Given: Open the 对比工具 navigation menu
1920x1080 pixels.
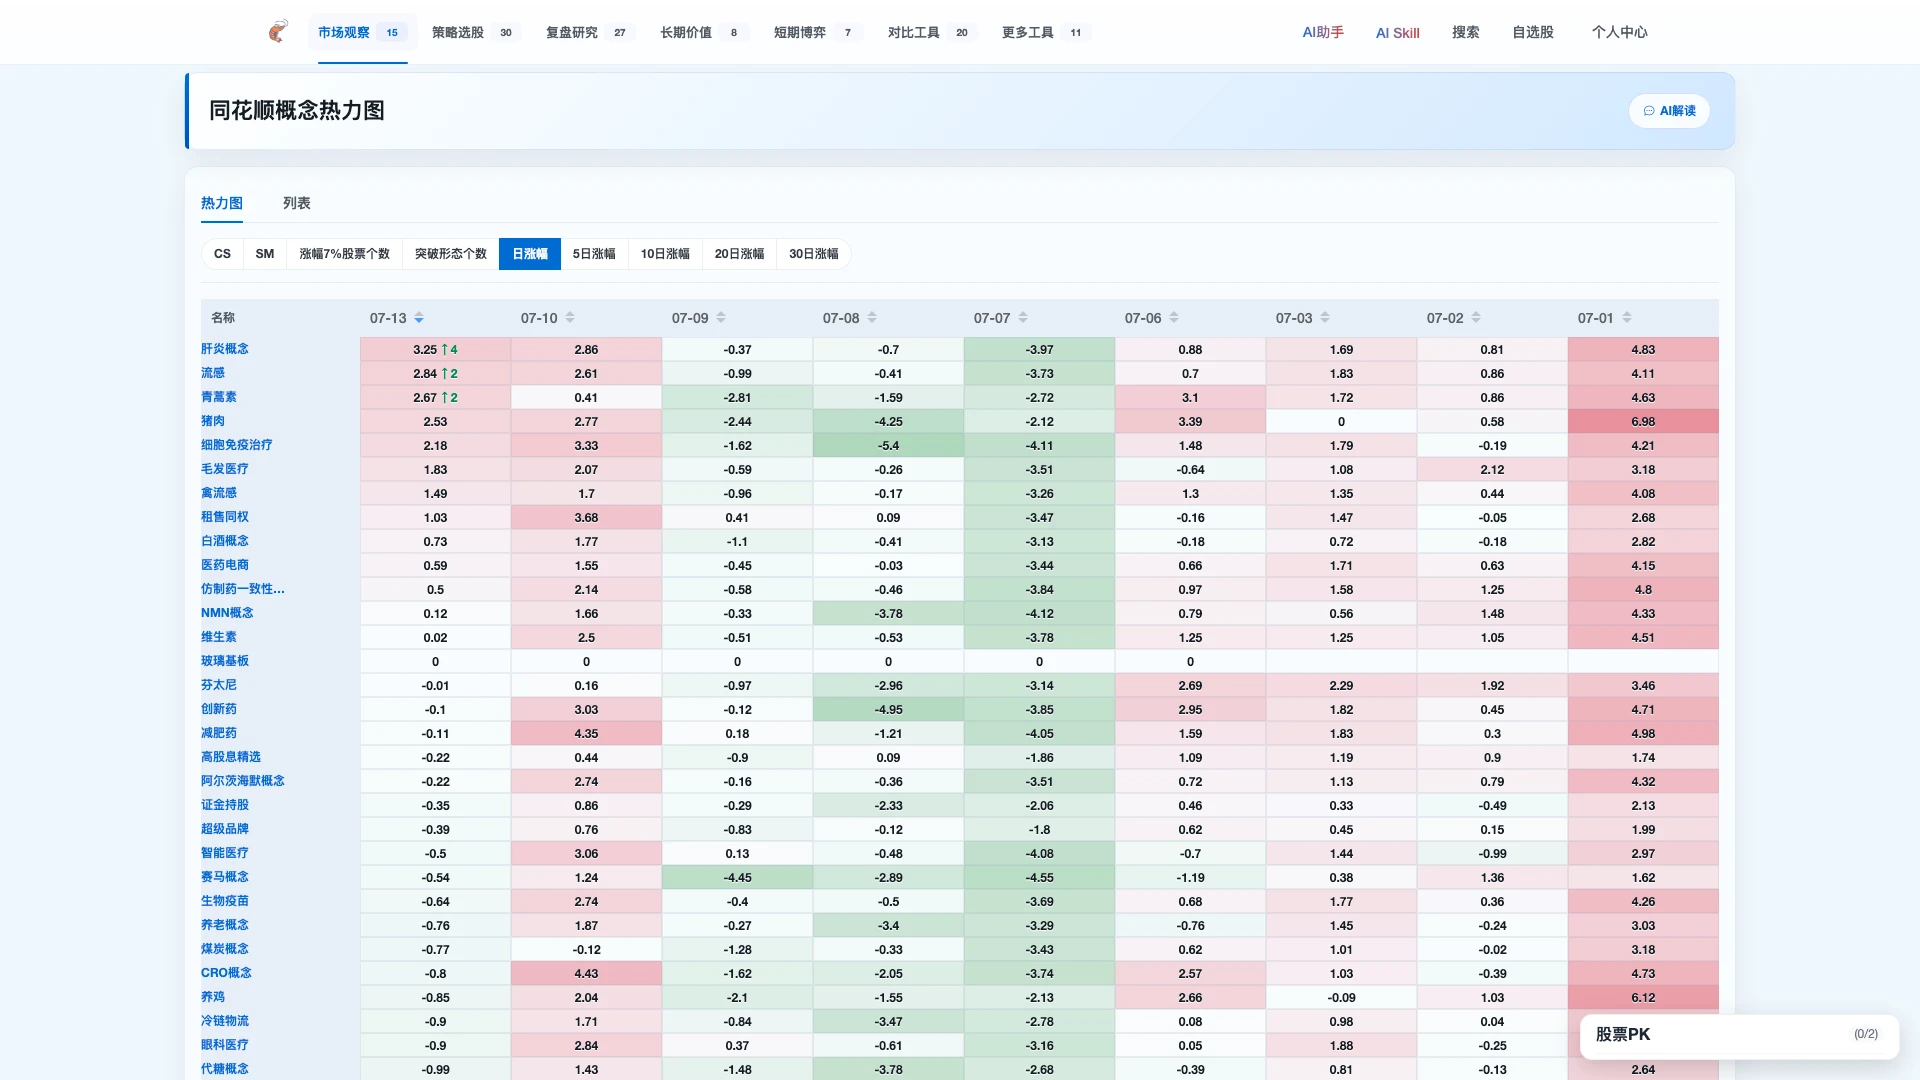Looking at the screenshot, I should [932, 32].
